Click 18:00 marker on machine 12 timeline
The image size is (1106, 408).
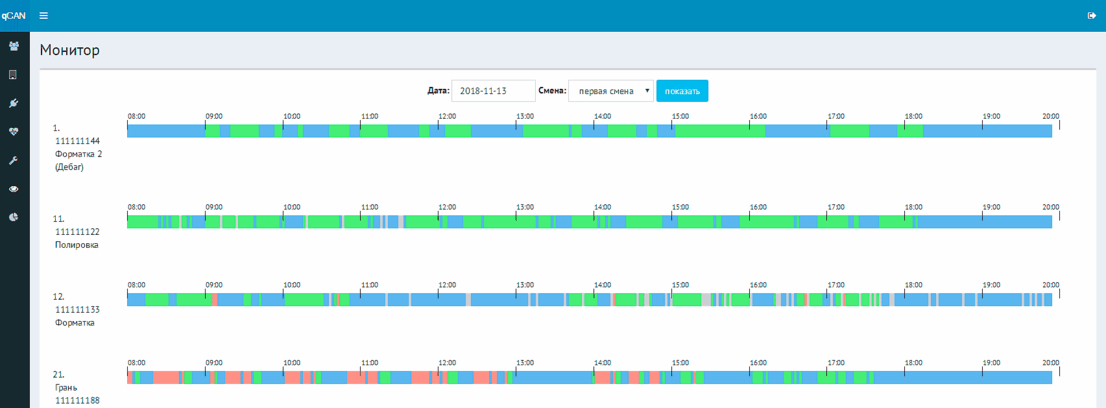point(913,285)
